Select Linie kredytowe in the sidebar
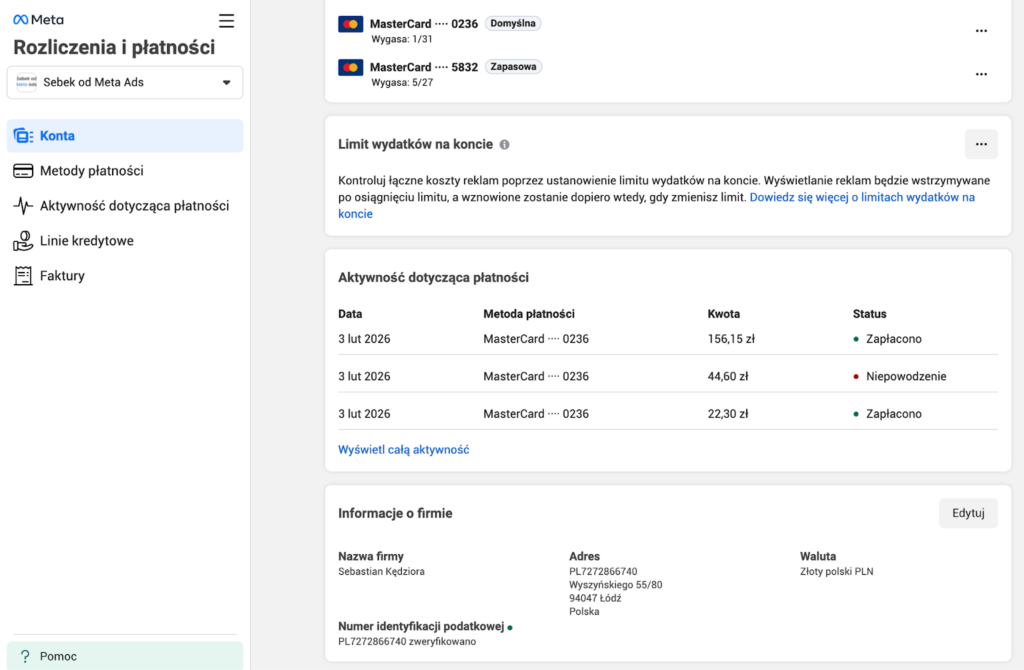 [87, 241]
